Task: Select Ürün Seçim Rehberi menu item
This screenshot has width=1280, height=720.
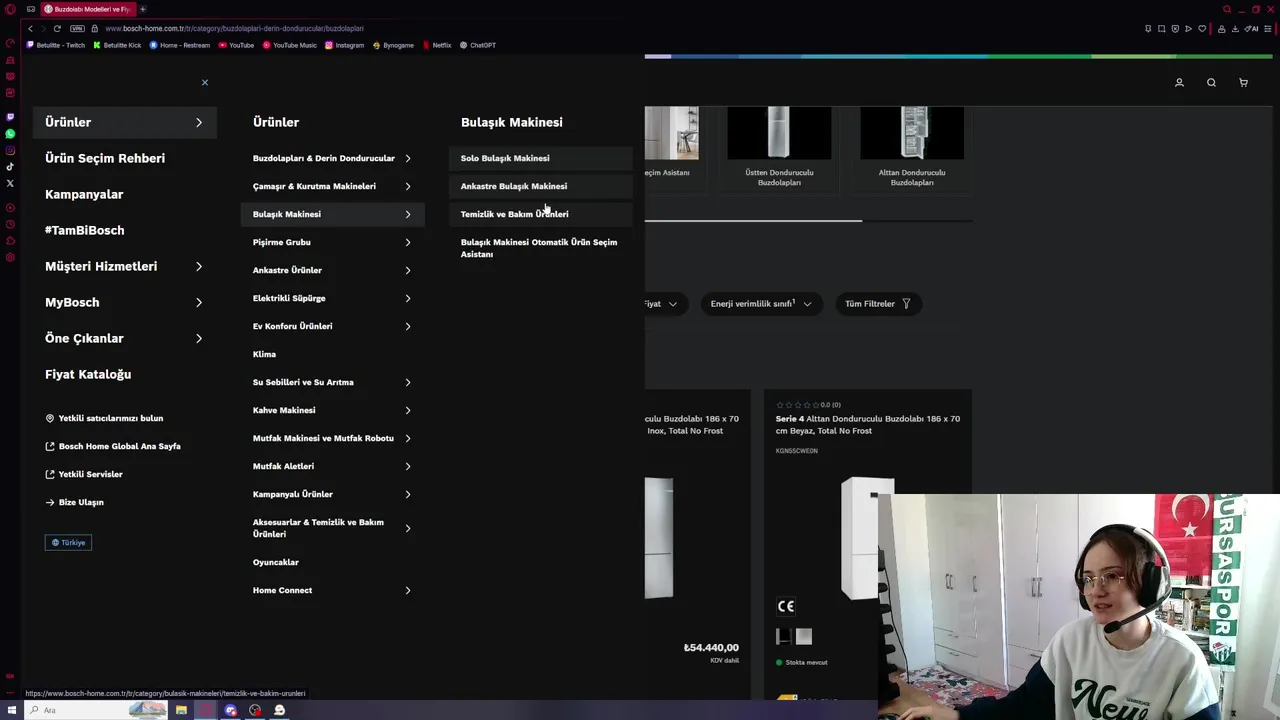Action: [105, 158]
